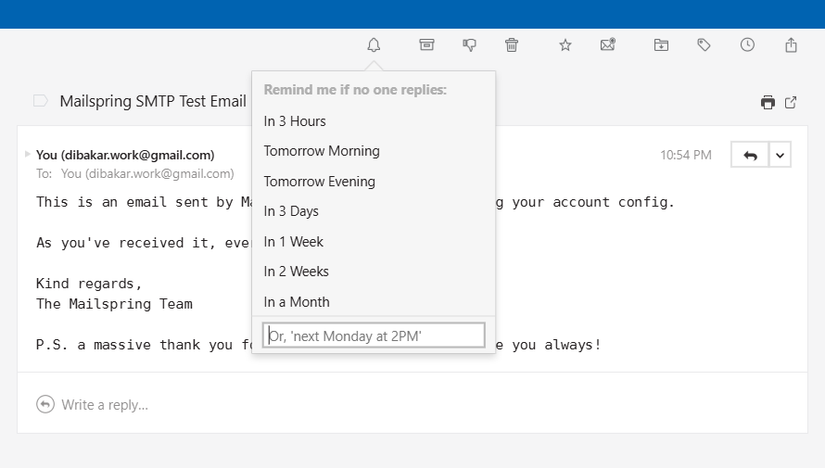Click the reply arrow button
825x468 pixels.
pos(750,155)
